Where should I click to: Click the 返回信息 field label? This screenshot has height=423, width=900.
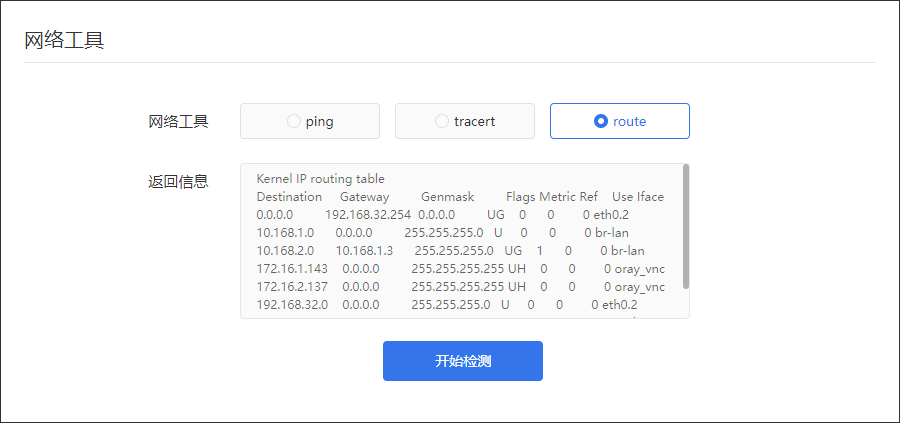[x=179, y=182]
